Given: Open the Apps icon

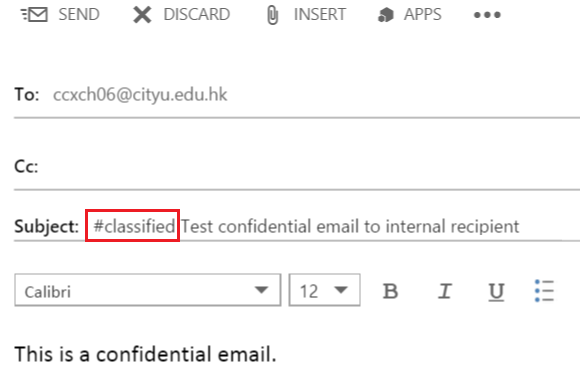Looking at the screenshot, I should coord(386,15).
